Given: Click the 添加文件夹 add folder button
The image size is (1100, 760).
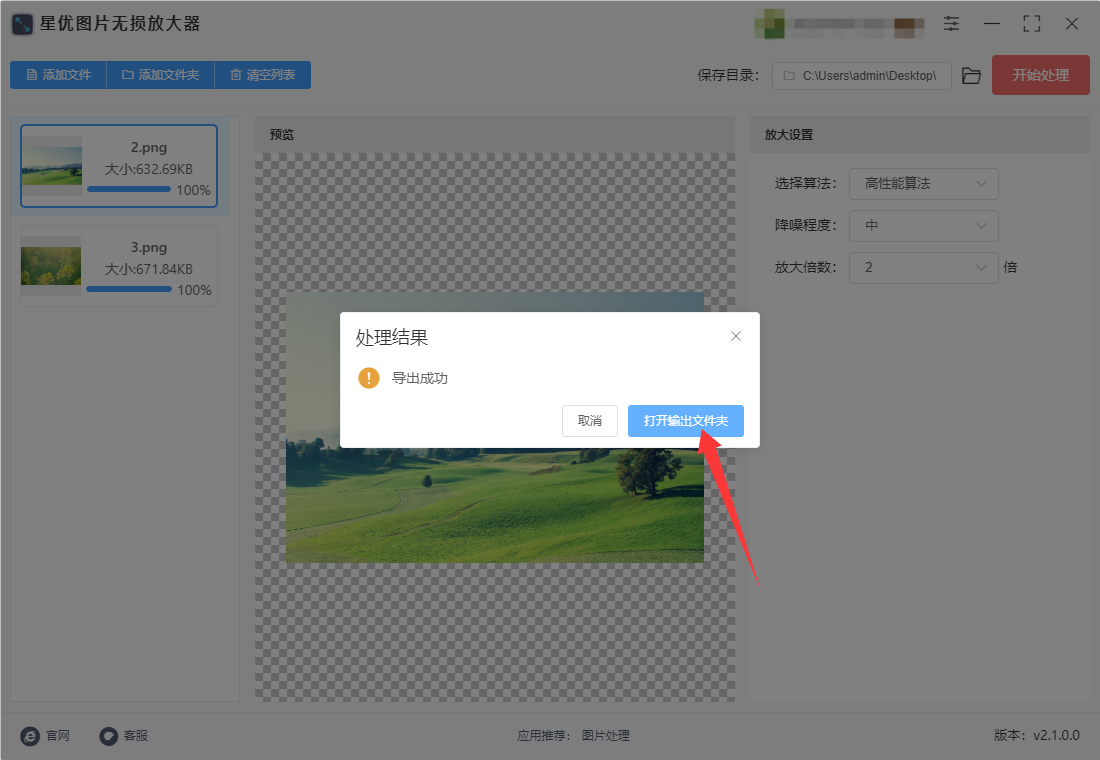Looking at the screenshot, I should click(x=161, y=75).
